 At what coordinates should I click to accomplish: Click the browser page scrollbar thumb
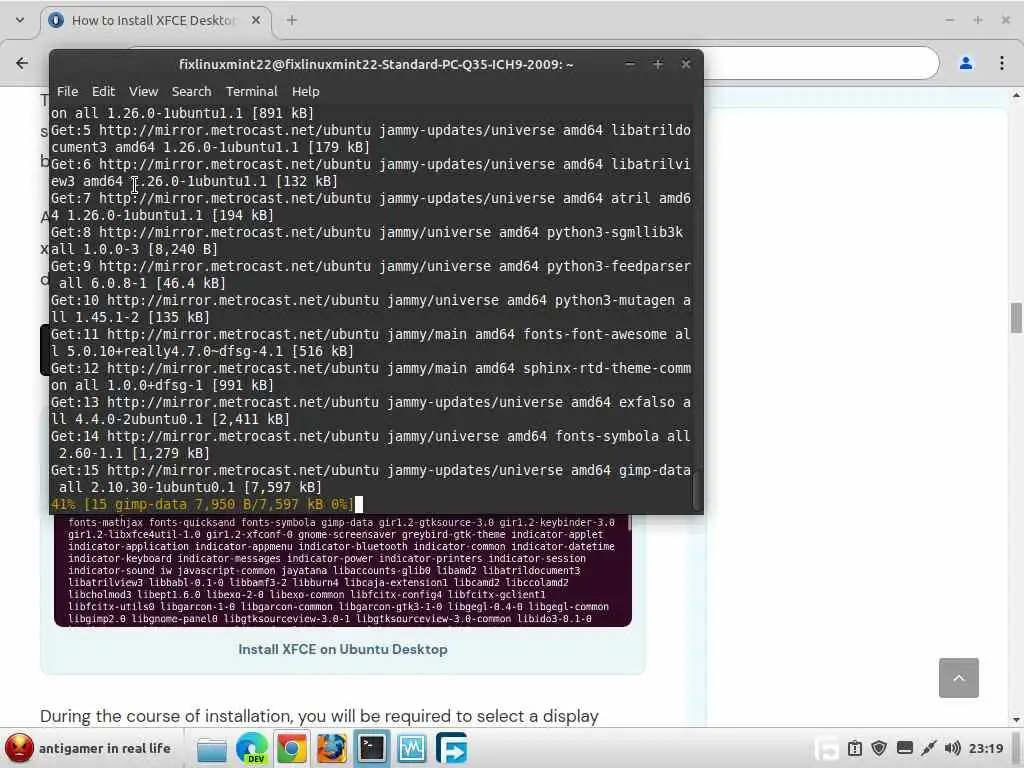pos(1016,318)
